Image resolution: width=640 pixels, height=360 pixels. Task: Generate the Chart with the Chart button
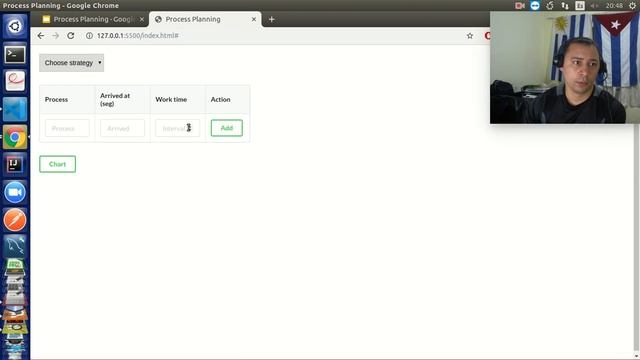58,164
